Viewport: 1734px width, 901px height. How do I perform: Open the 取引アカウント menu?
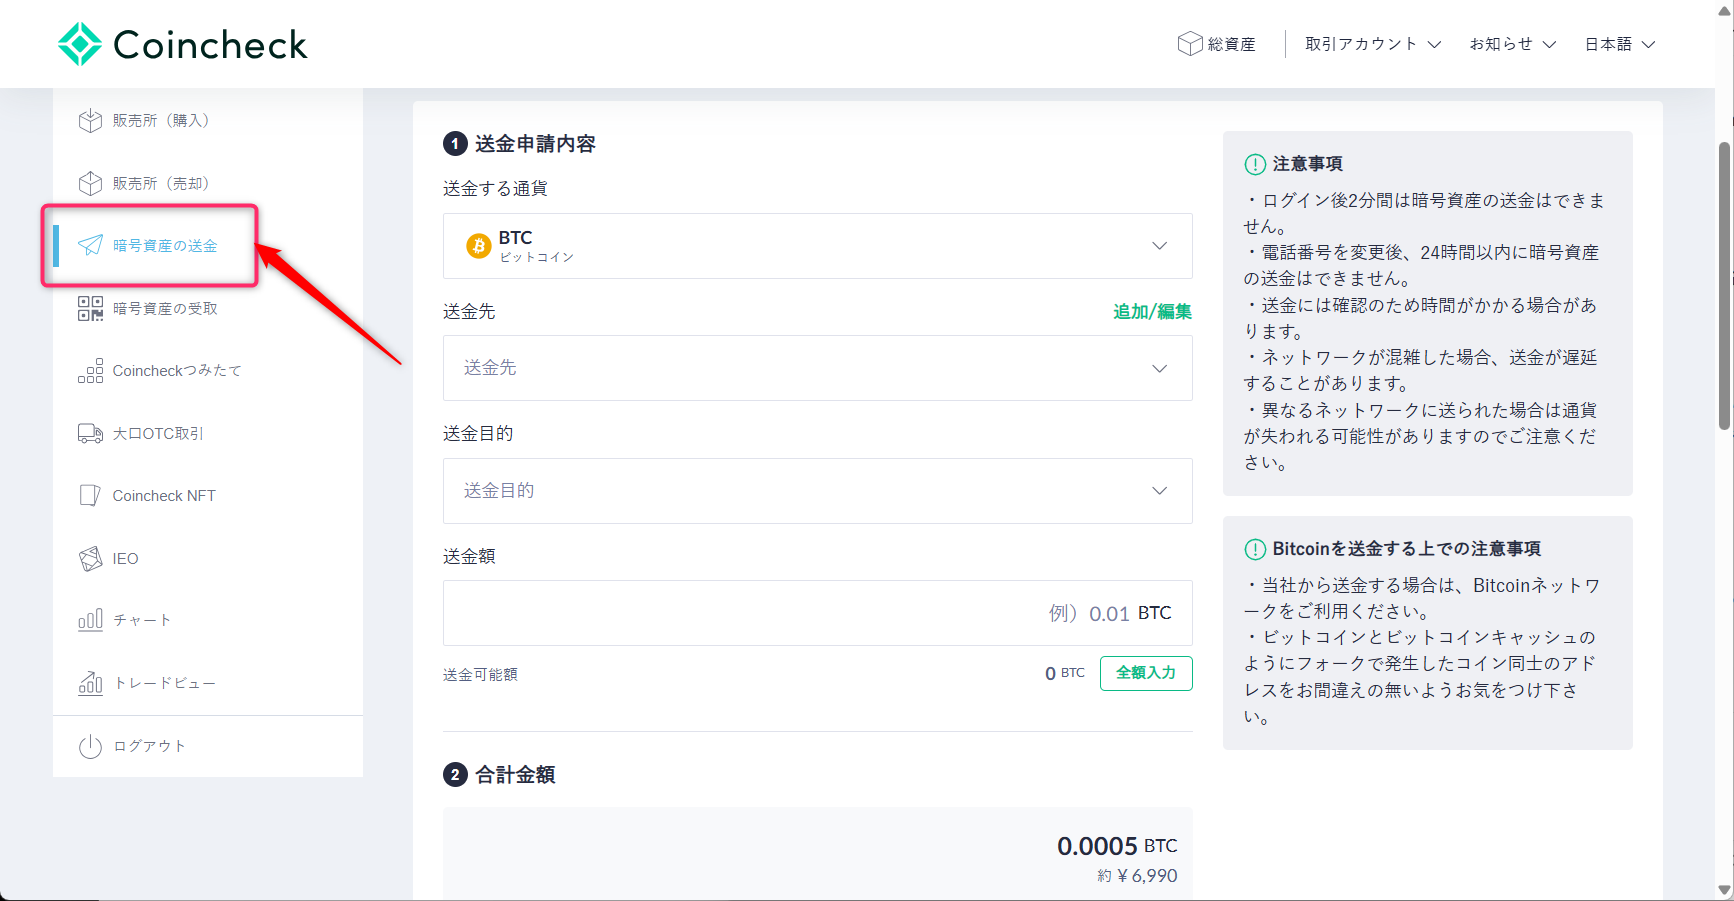[x=1371, y=43]
